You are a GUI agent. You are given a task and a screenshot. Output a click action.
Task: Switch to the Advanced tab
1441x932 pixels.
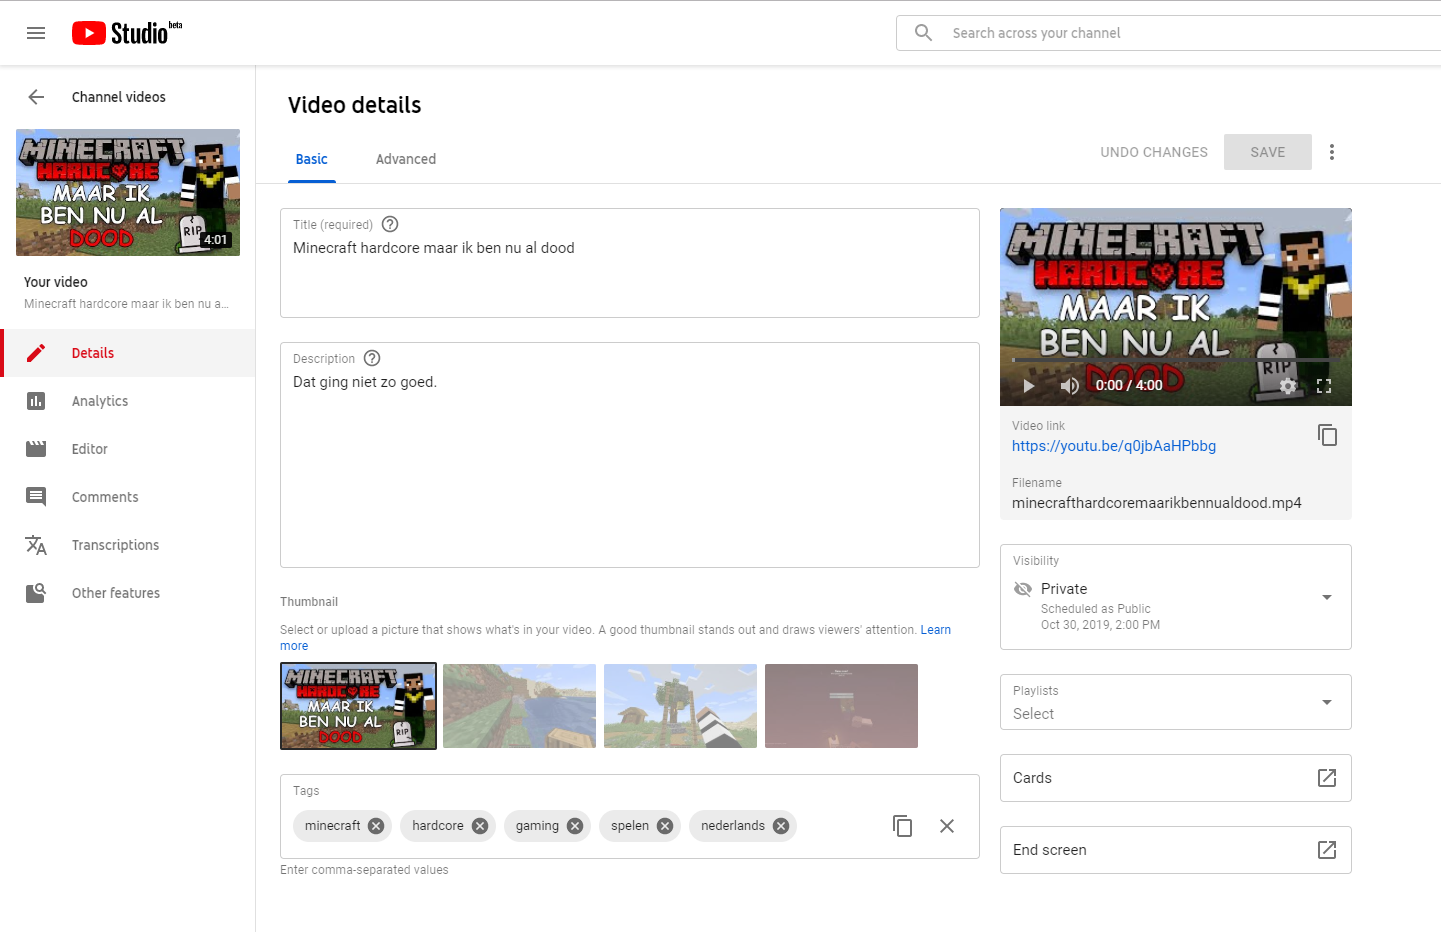click(405, 159)
